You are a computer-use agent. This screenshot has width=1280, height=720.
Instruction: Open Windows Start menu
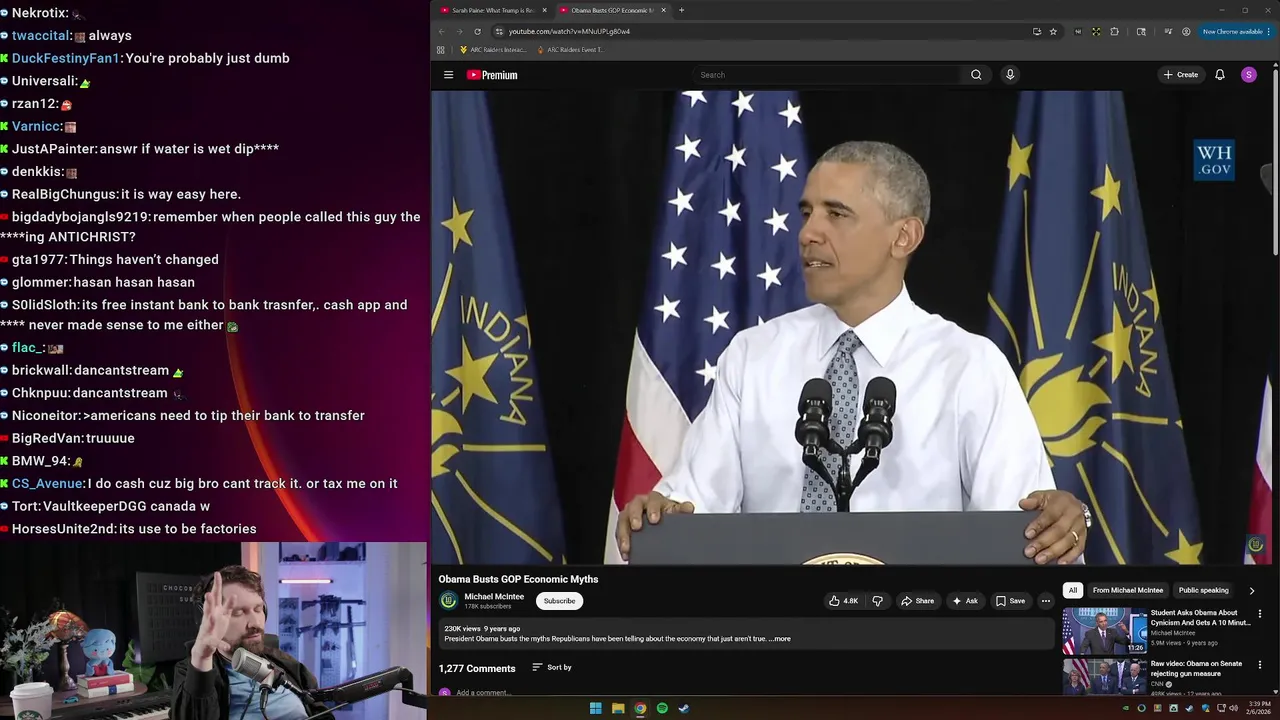pyautogui.click(x=595, y=708)
